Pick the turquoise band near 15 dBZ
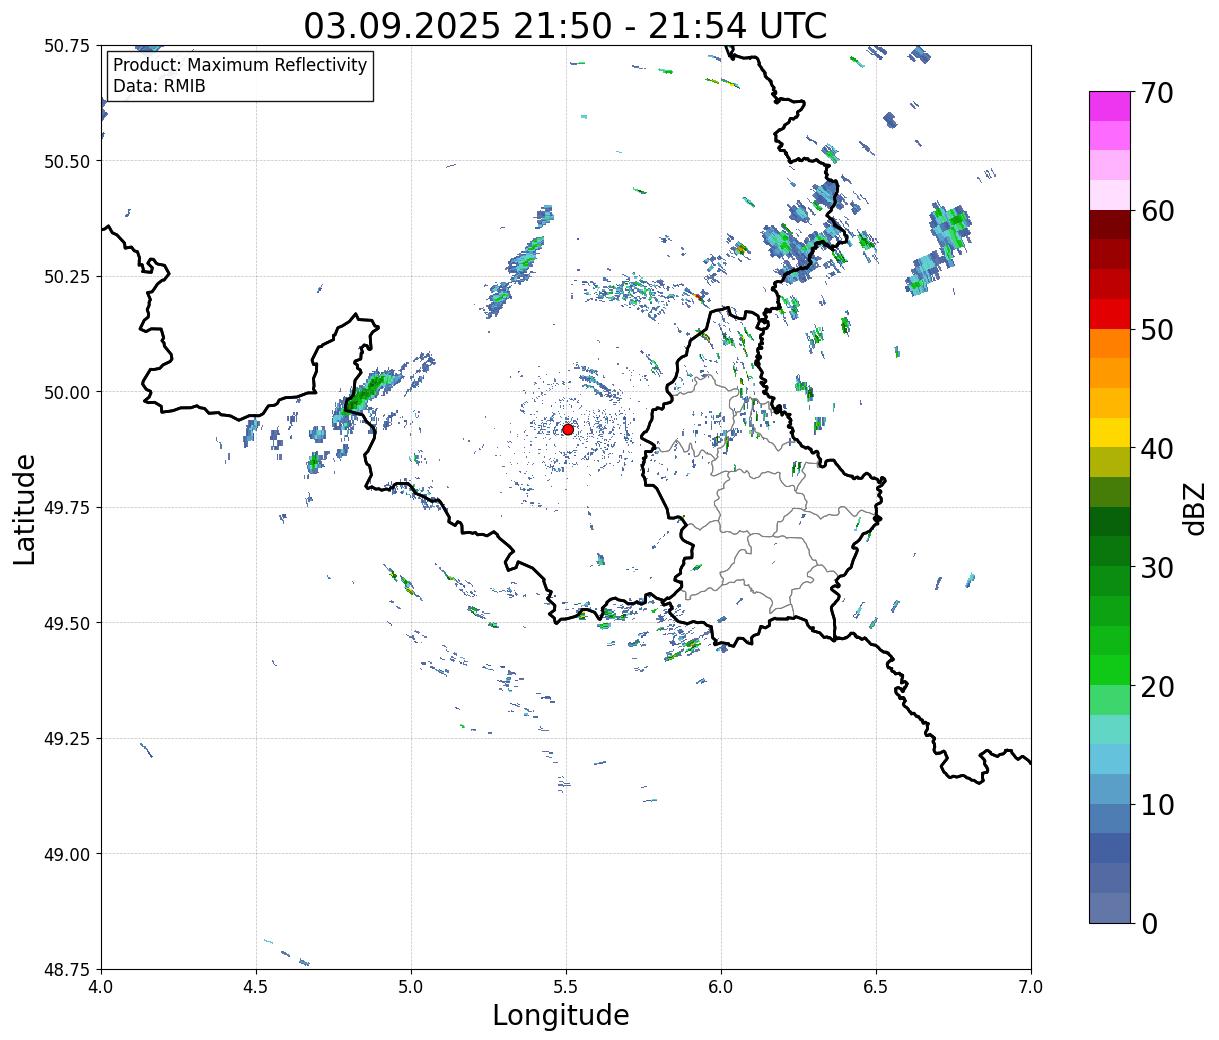Image resolution: width=1219 pixels, height=1040 pixels. [x=1110, y=730]
